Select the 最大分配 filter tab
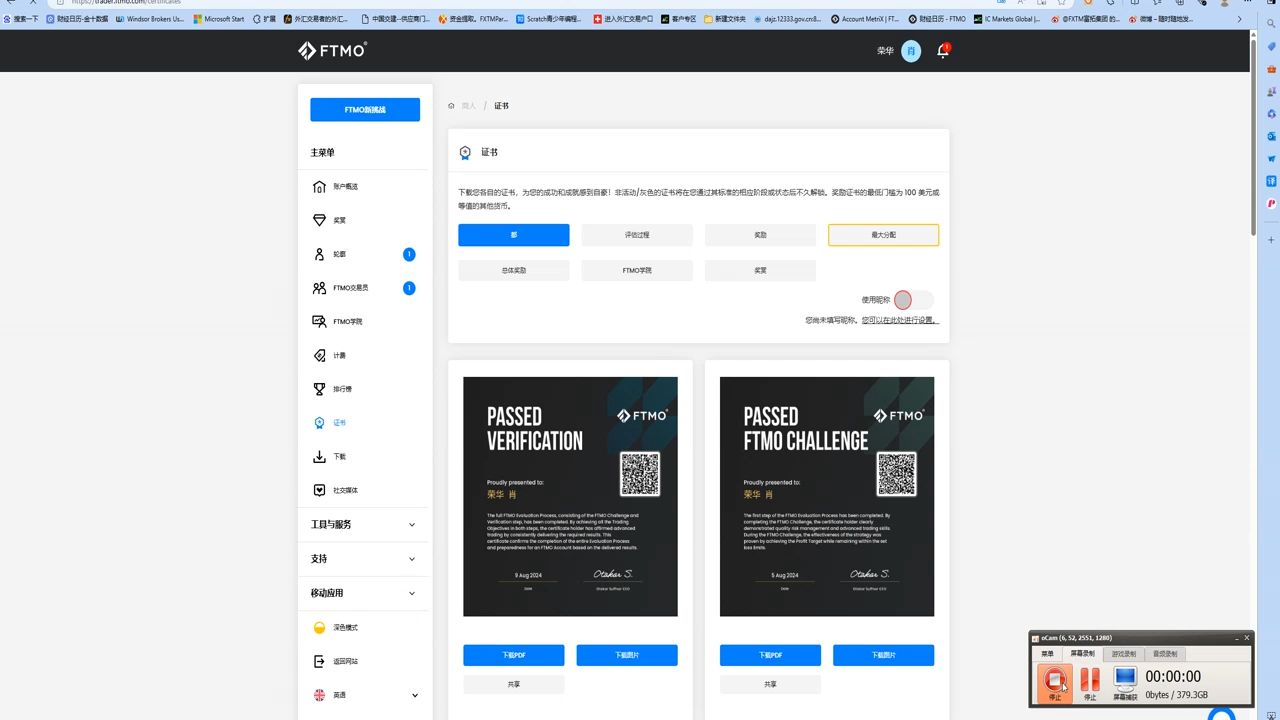This screenshot has height=720, width=1280. pos(883,235)
